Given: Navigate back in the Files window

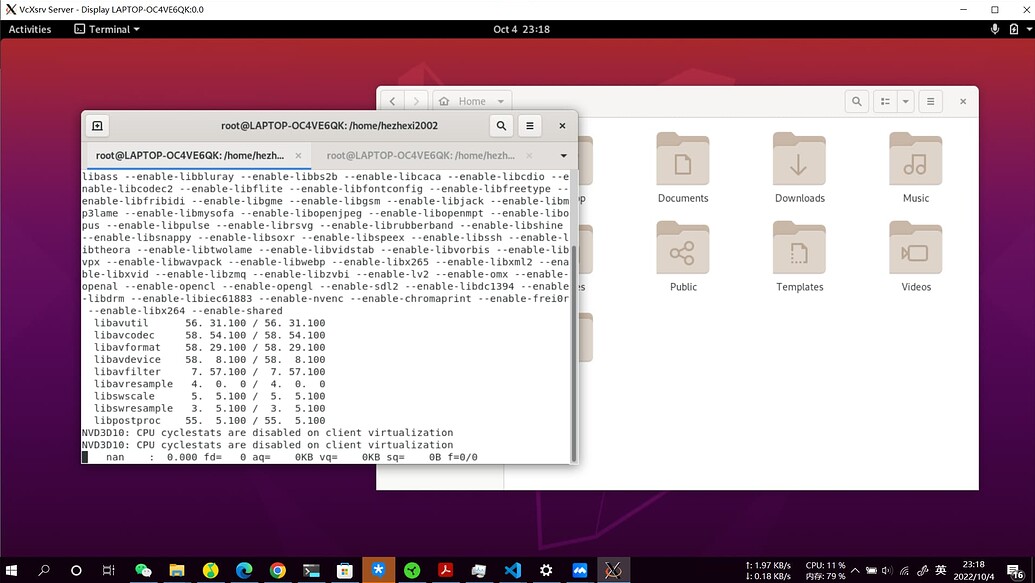Looking at the screenshot, I should [x=392, y=101].
